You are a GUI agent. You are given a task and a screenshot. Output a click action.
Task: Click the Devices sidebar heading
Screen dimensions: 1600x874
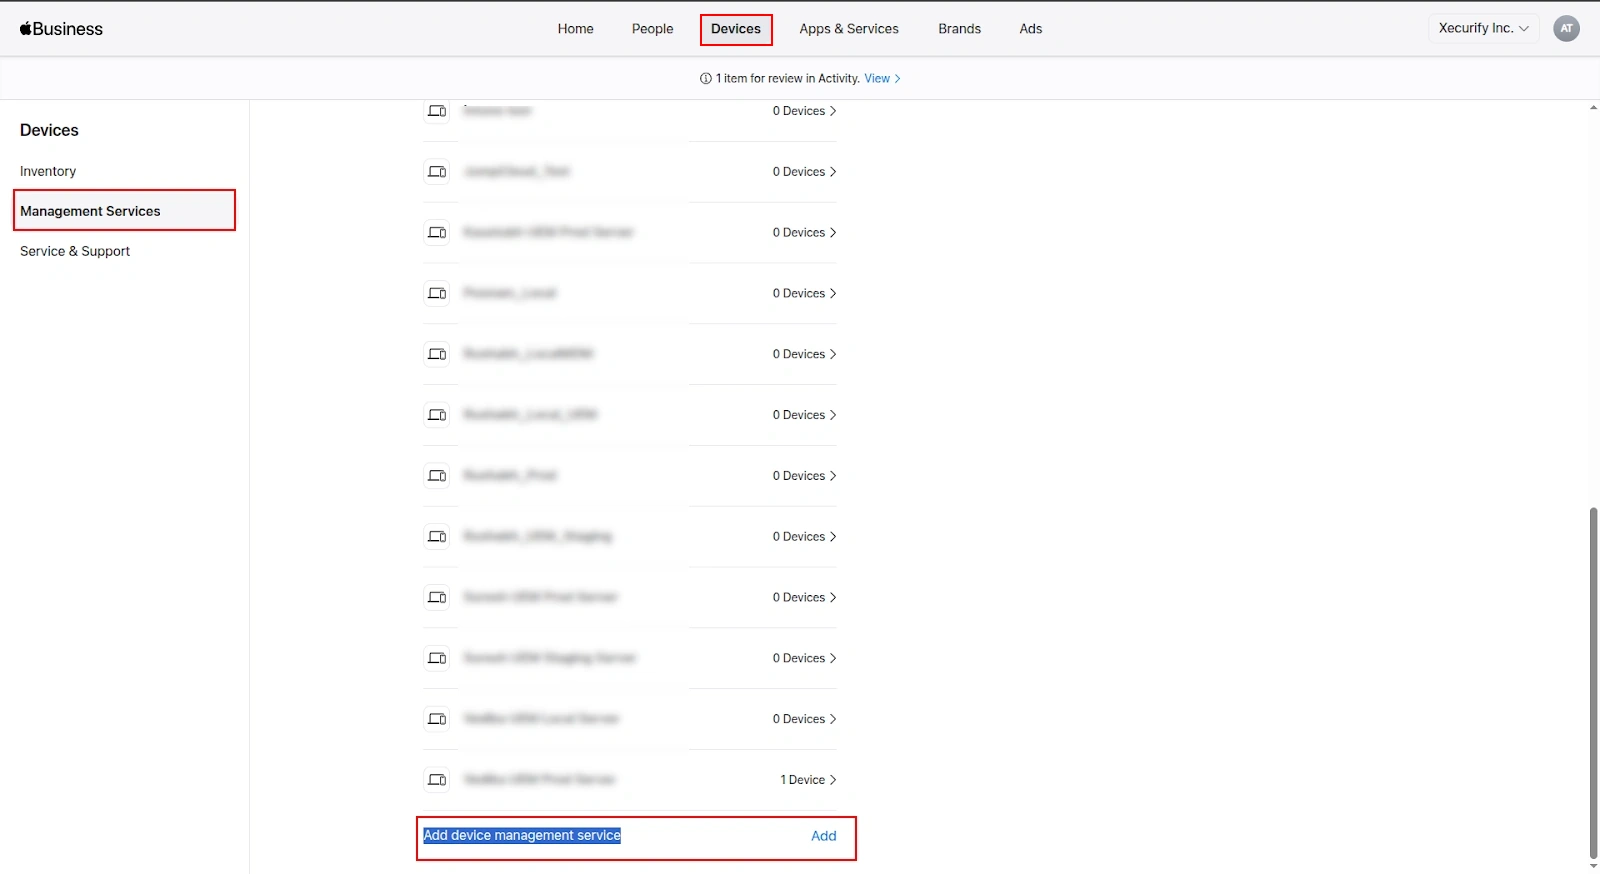click(49, 130)
